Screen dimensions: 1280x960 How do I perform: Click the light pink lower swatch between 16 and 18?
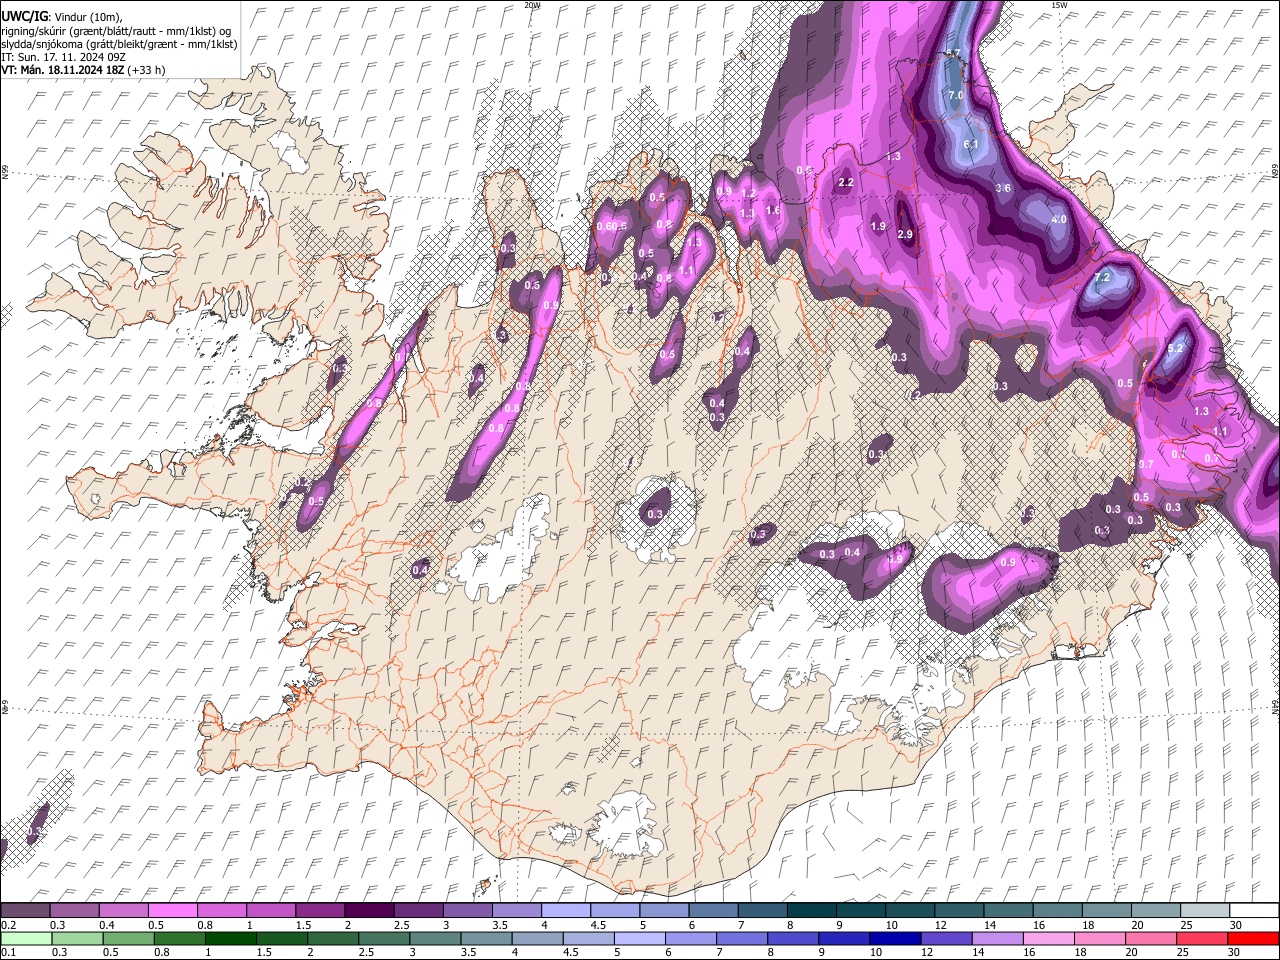(x=1050, y=939)
